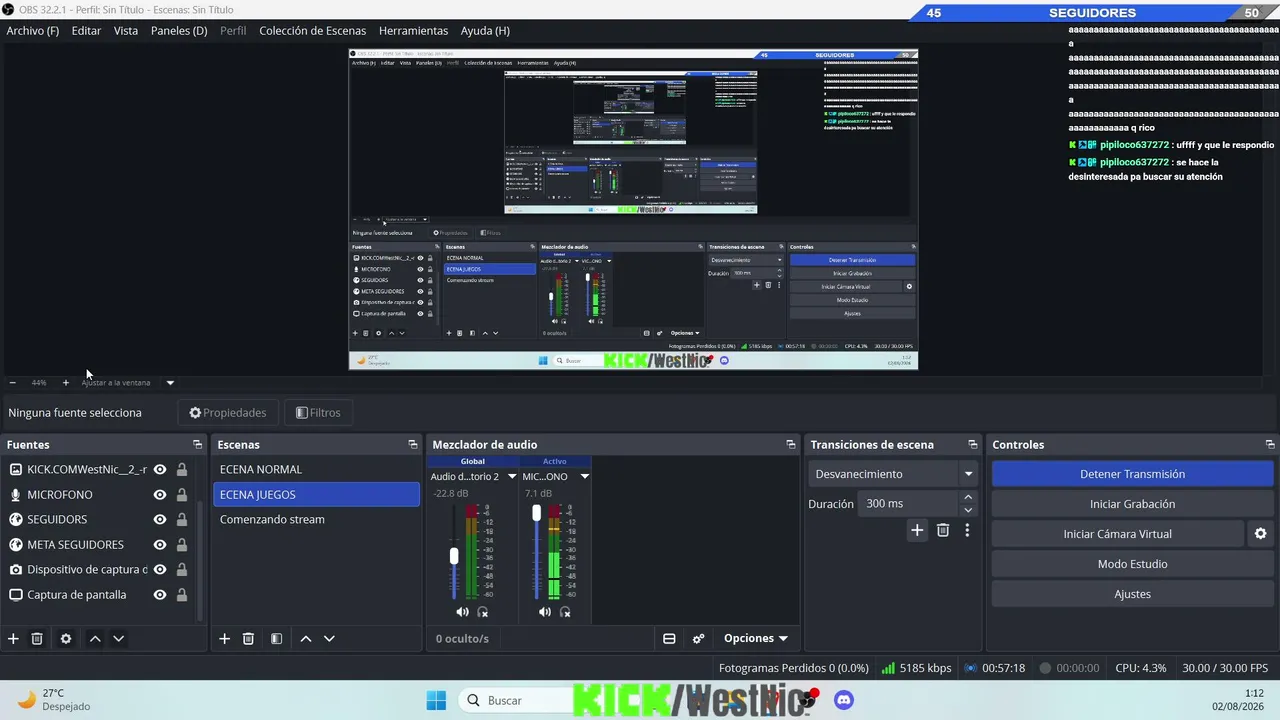
Task: Toggle monitoring headphone icon for MICROFONO channel
Action: tap(565, 612)
